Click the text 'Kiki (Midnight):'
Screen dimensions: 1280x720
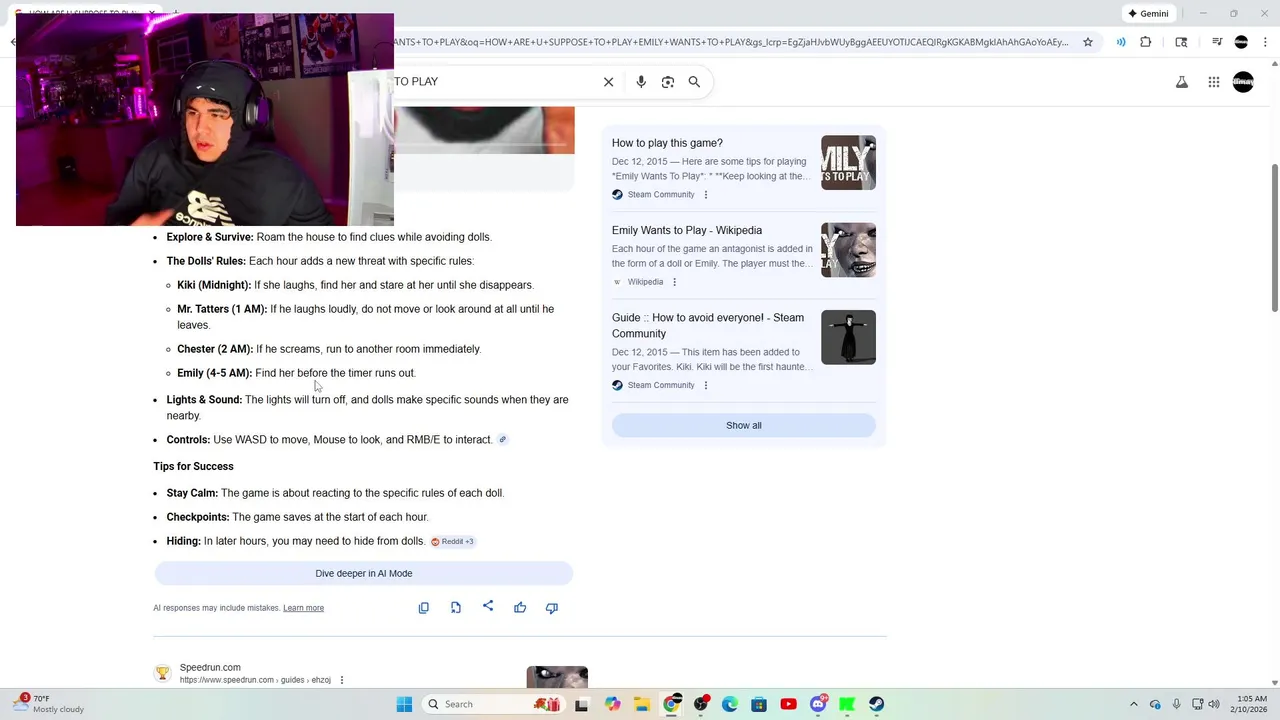pyautogui.click(x=214, y=285)
